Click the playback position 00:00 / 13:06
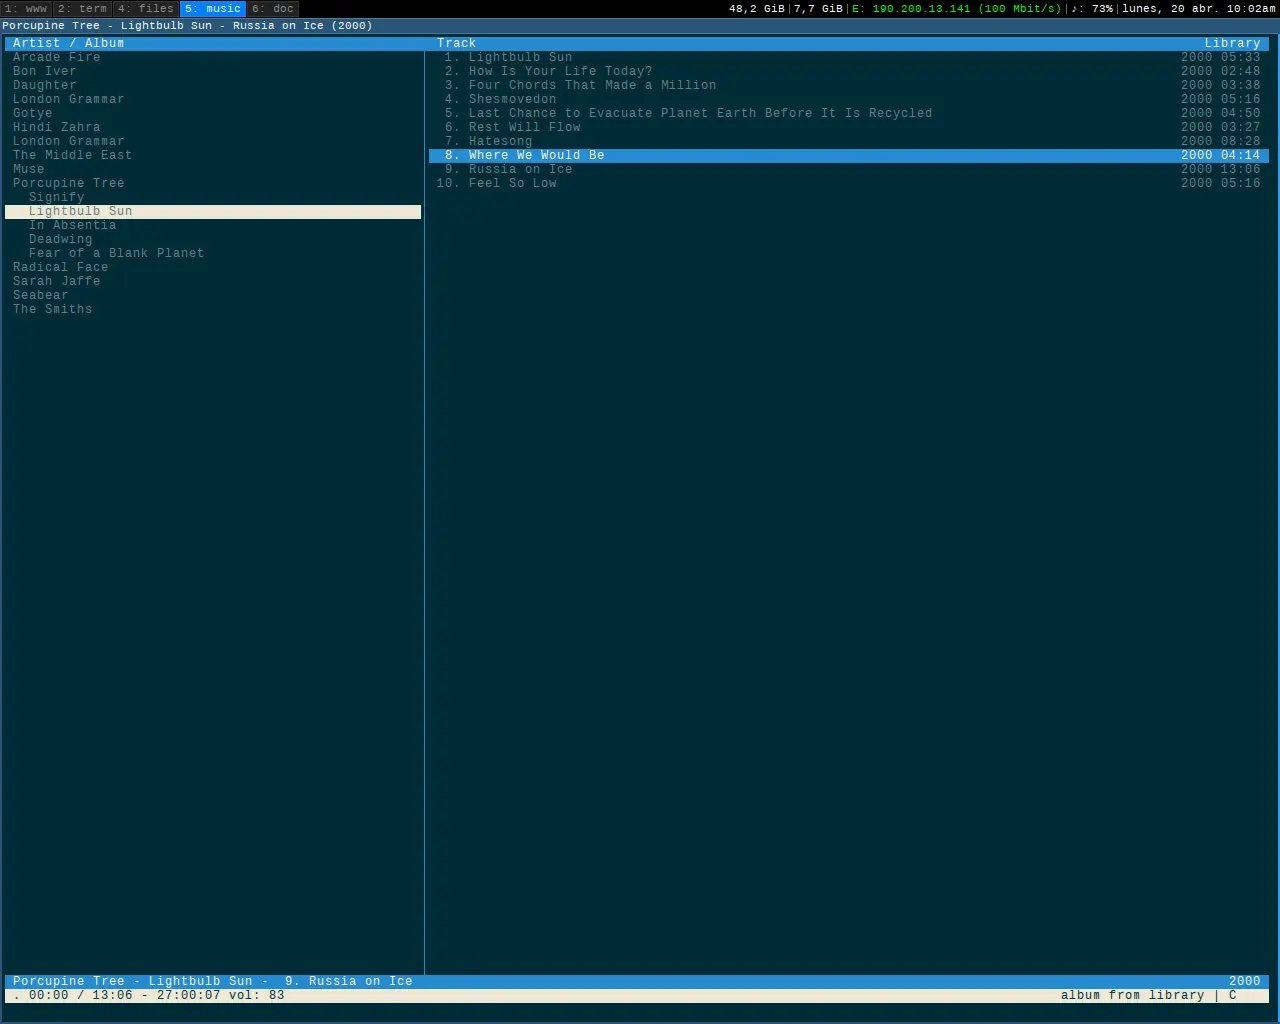Image resolution: width=1280 pixels, height=1024 pixels. (x=81, y=996)
